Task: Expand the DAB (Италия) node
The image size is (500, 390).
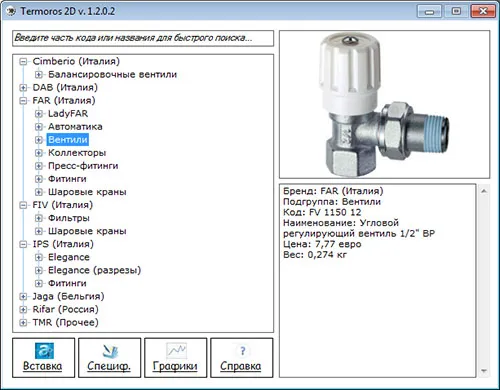Action: click(23, 88)
